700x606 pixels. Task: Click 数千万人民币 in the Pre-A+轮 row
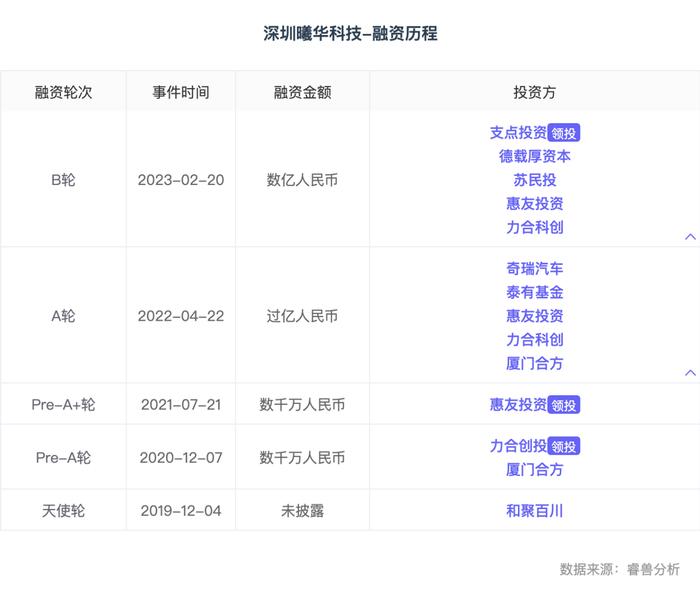(302, 405)
